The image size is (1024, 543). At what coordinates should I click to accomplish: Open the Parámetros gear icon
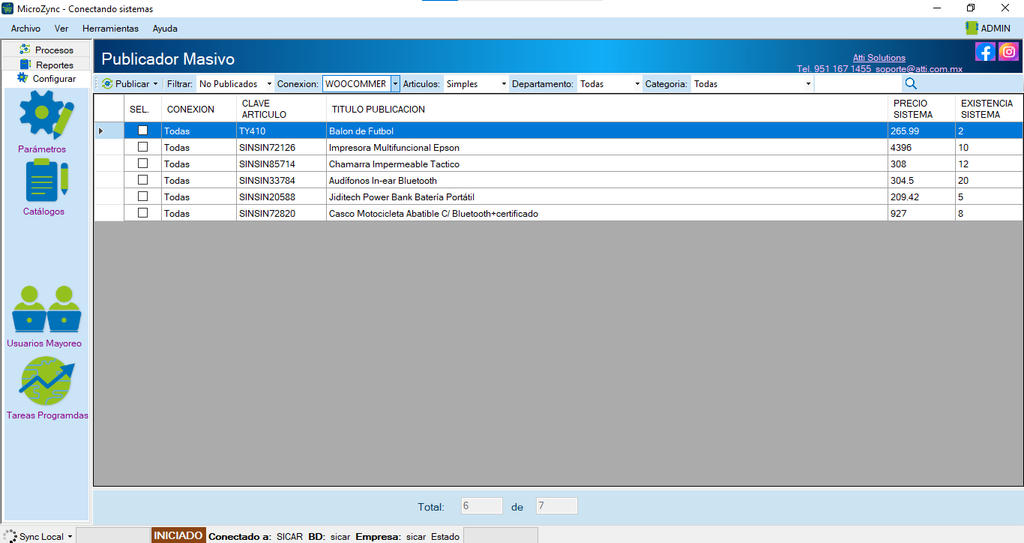[46, 114]
